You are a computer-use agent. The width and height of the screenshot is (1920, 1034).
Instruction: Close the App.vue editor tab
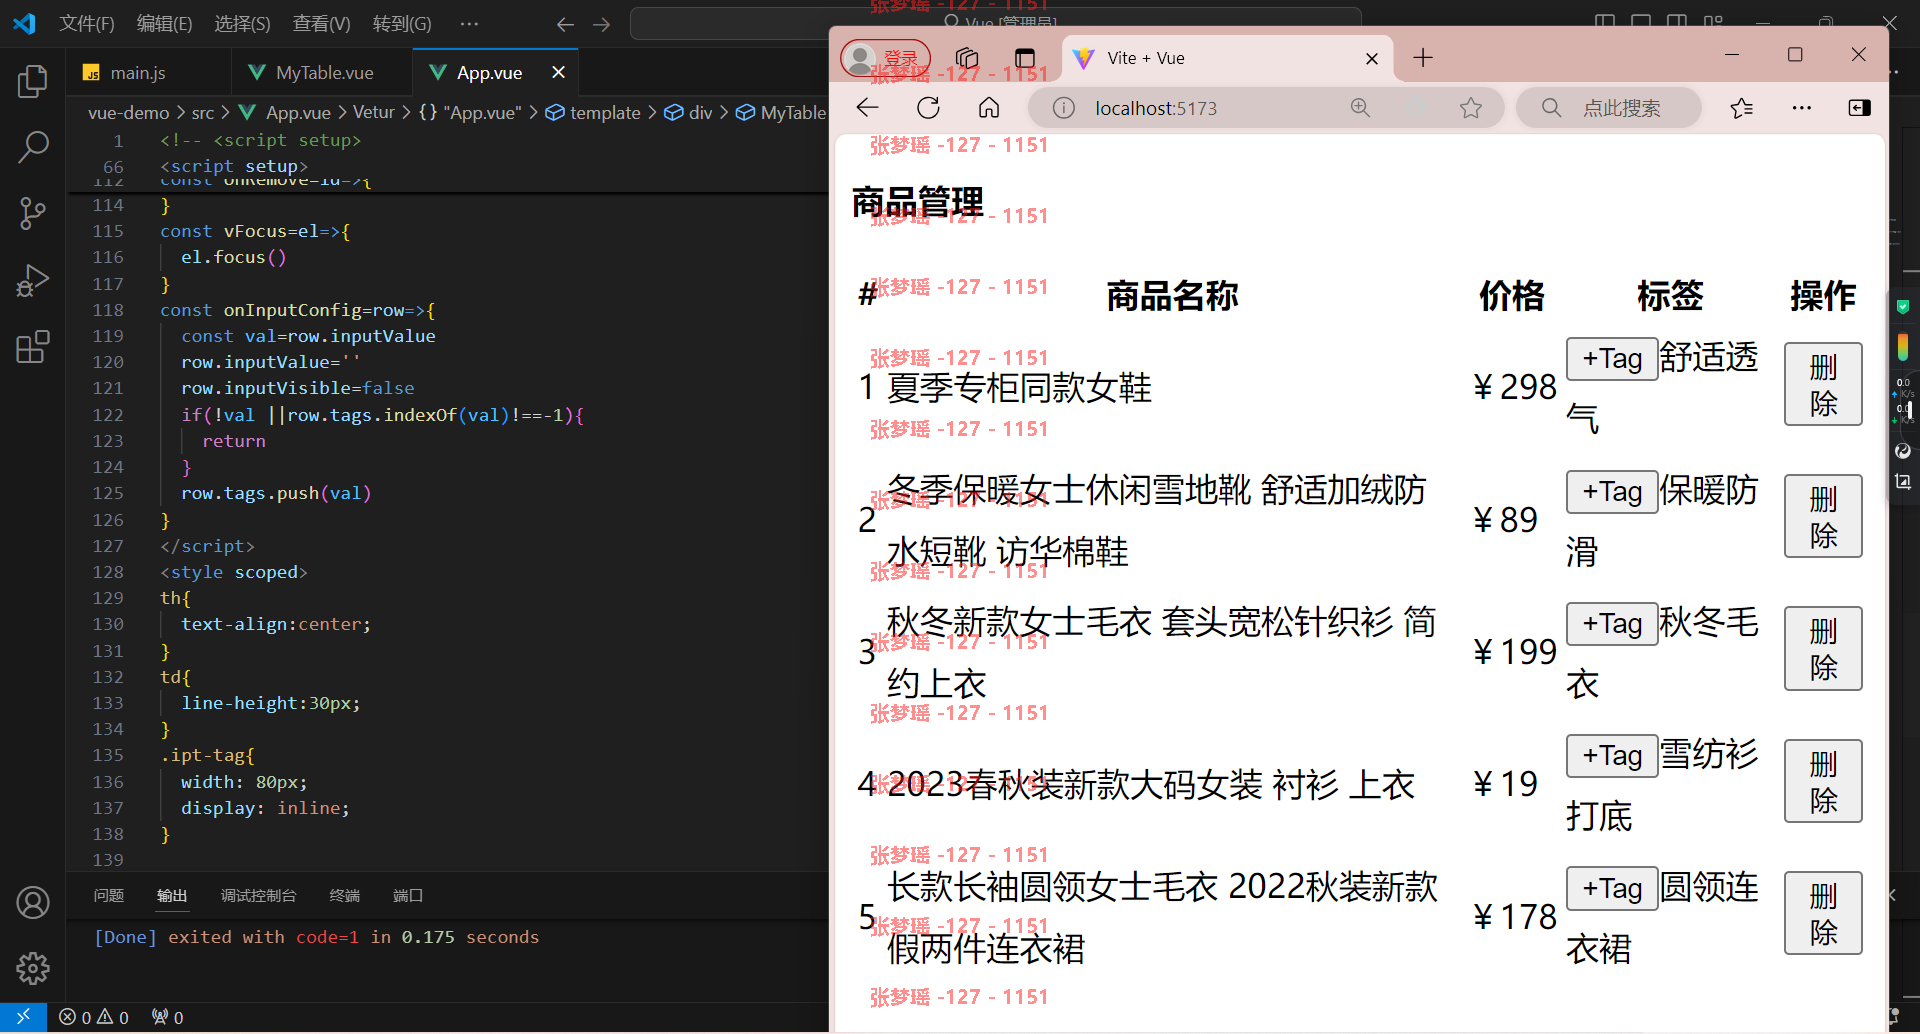[x=558, y=72]
